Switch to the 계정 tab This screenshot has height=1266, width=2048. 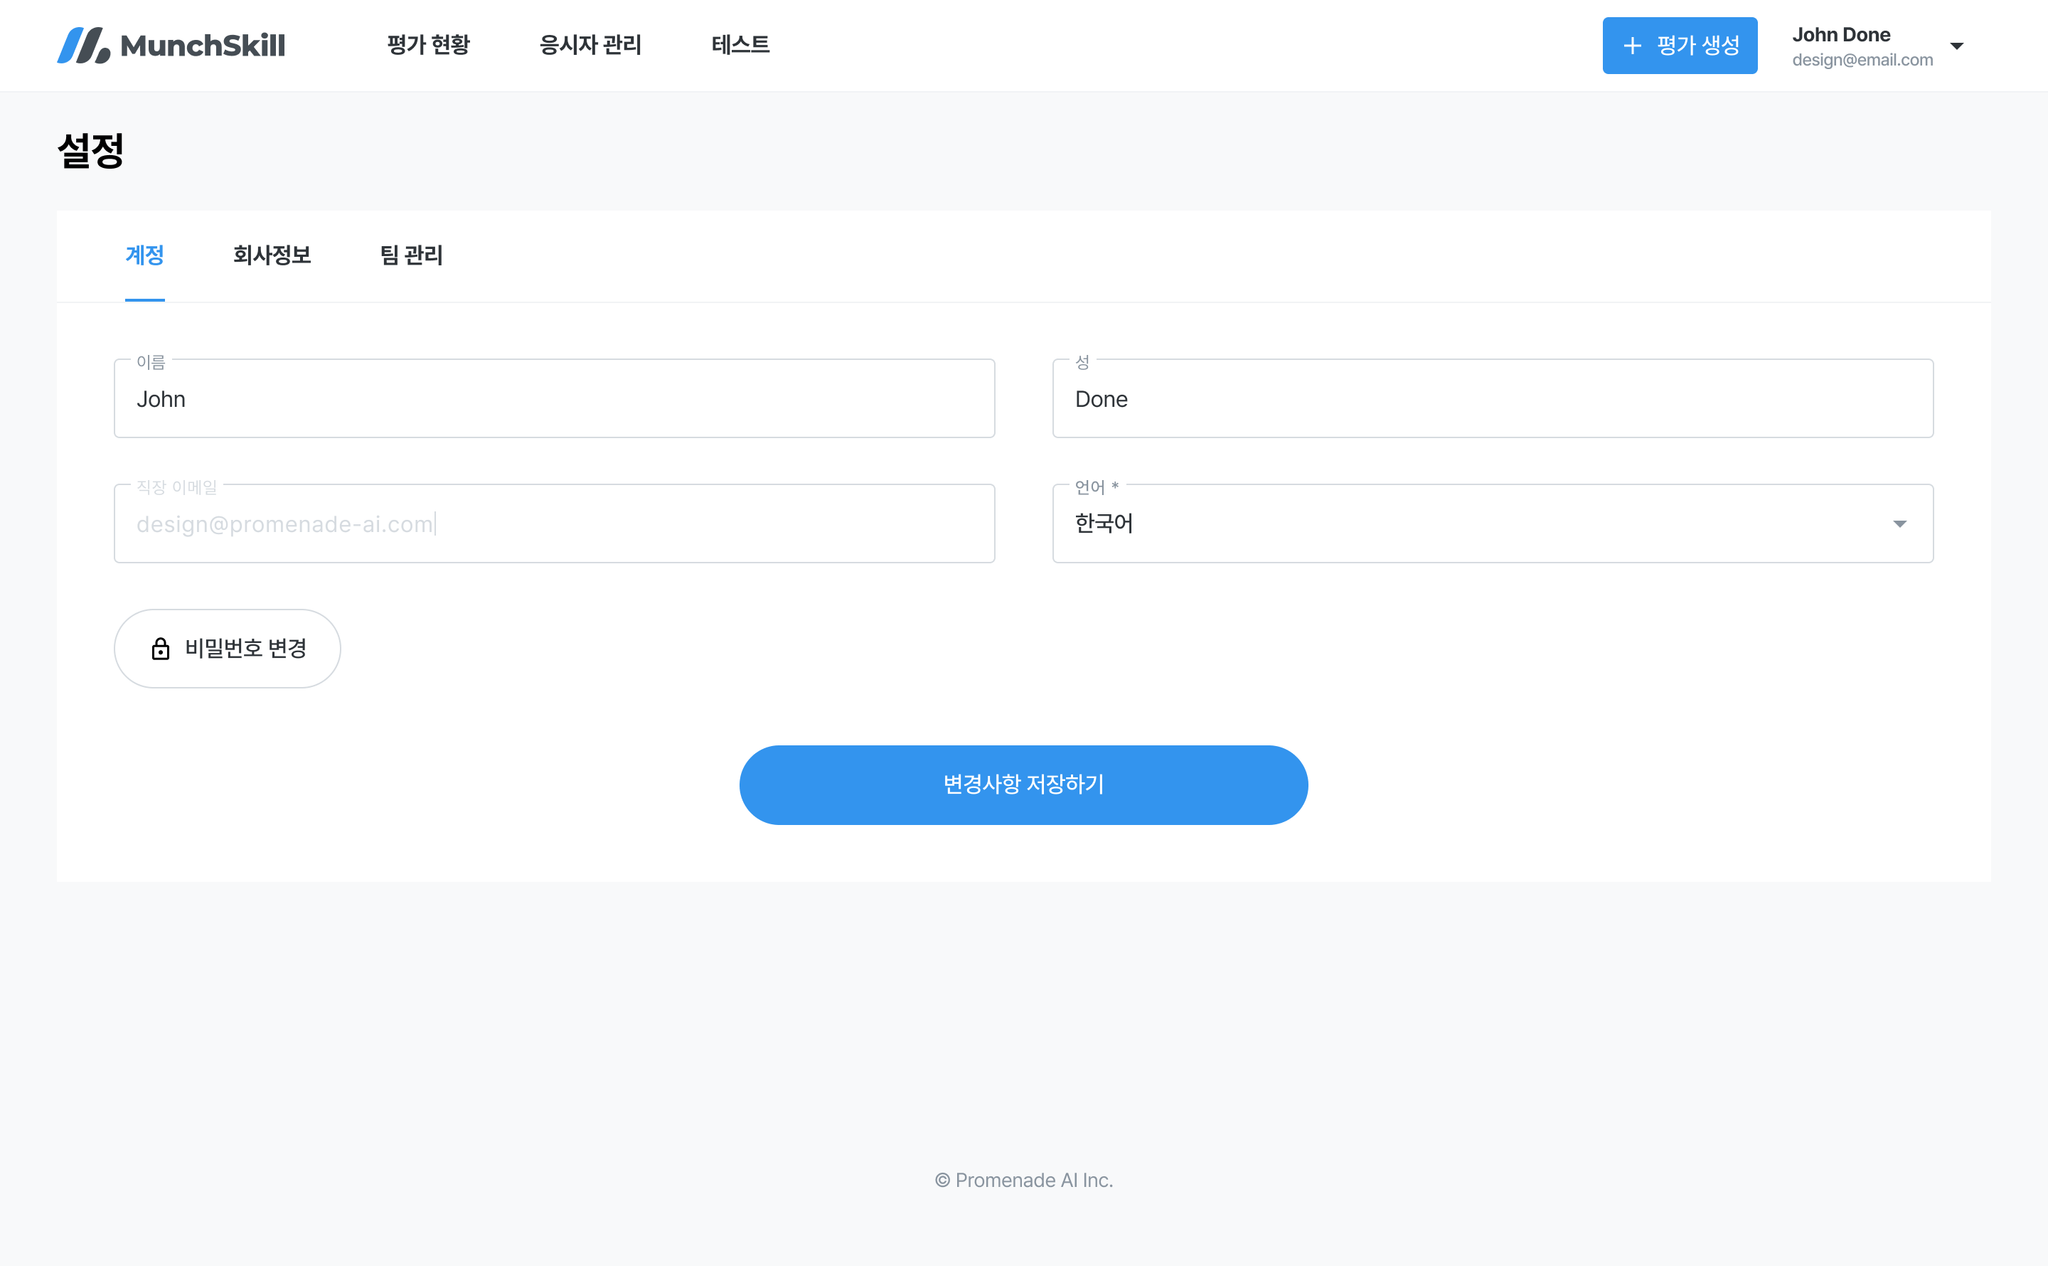145,256
